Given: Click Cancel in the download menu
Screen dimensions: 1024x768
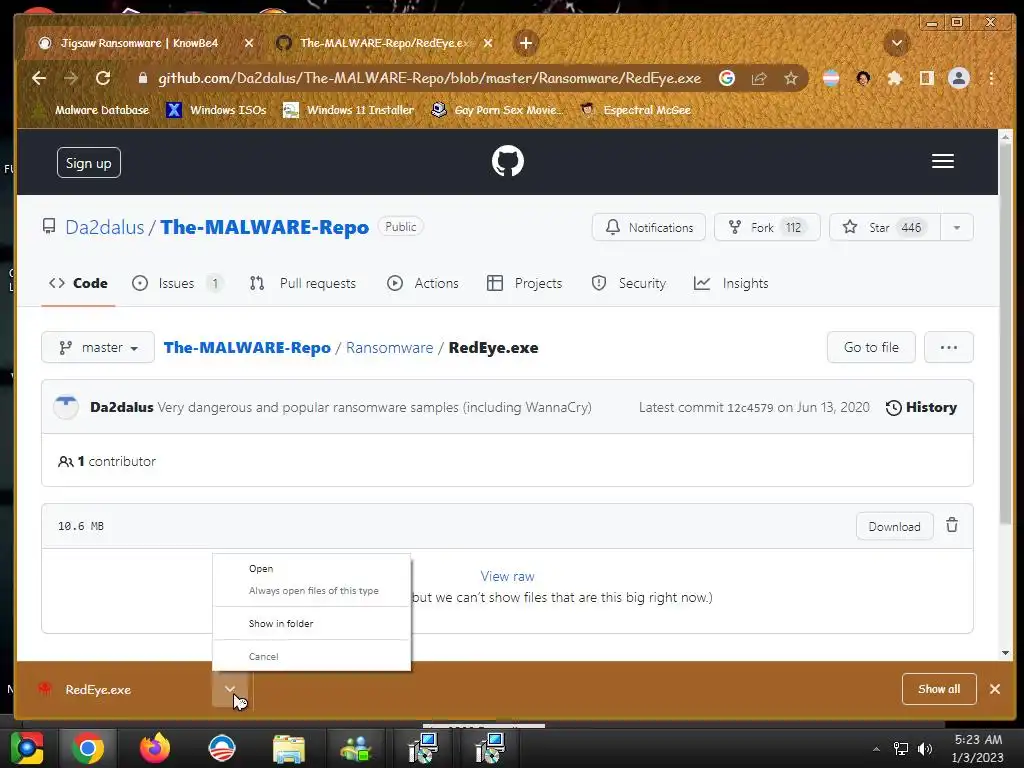Looking at the screenshot, I should point(312,656).
